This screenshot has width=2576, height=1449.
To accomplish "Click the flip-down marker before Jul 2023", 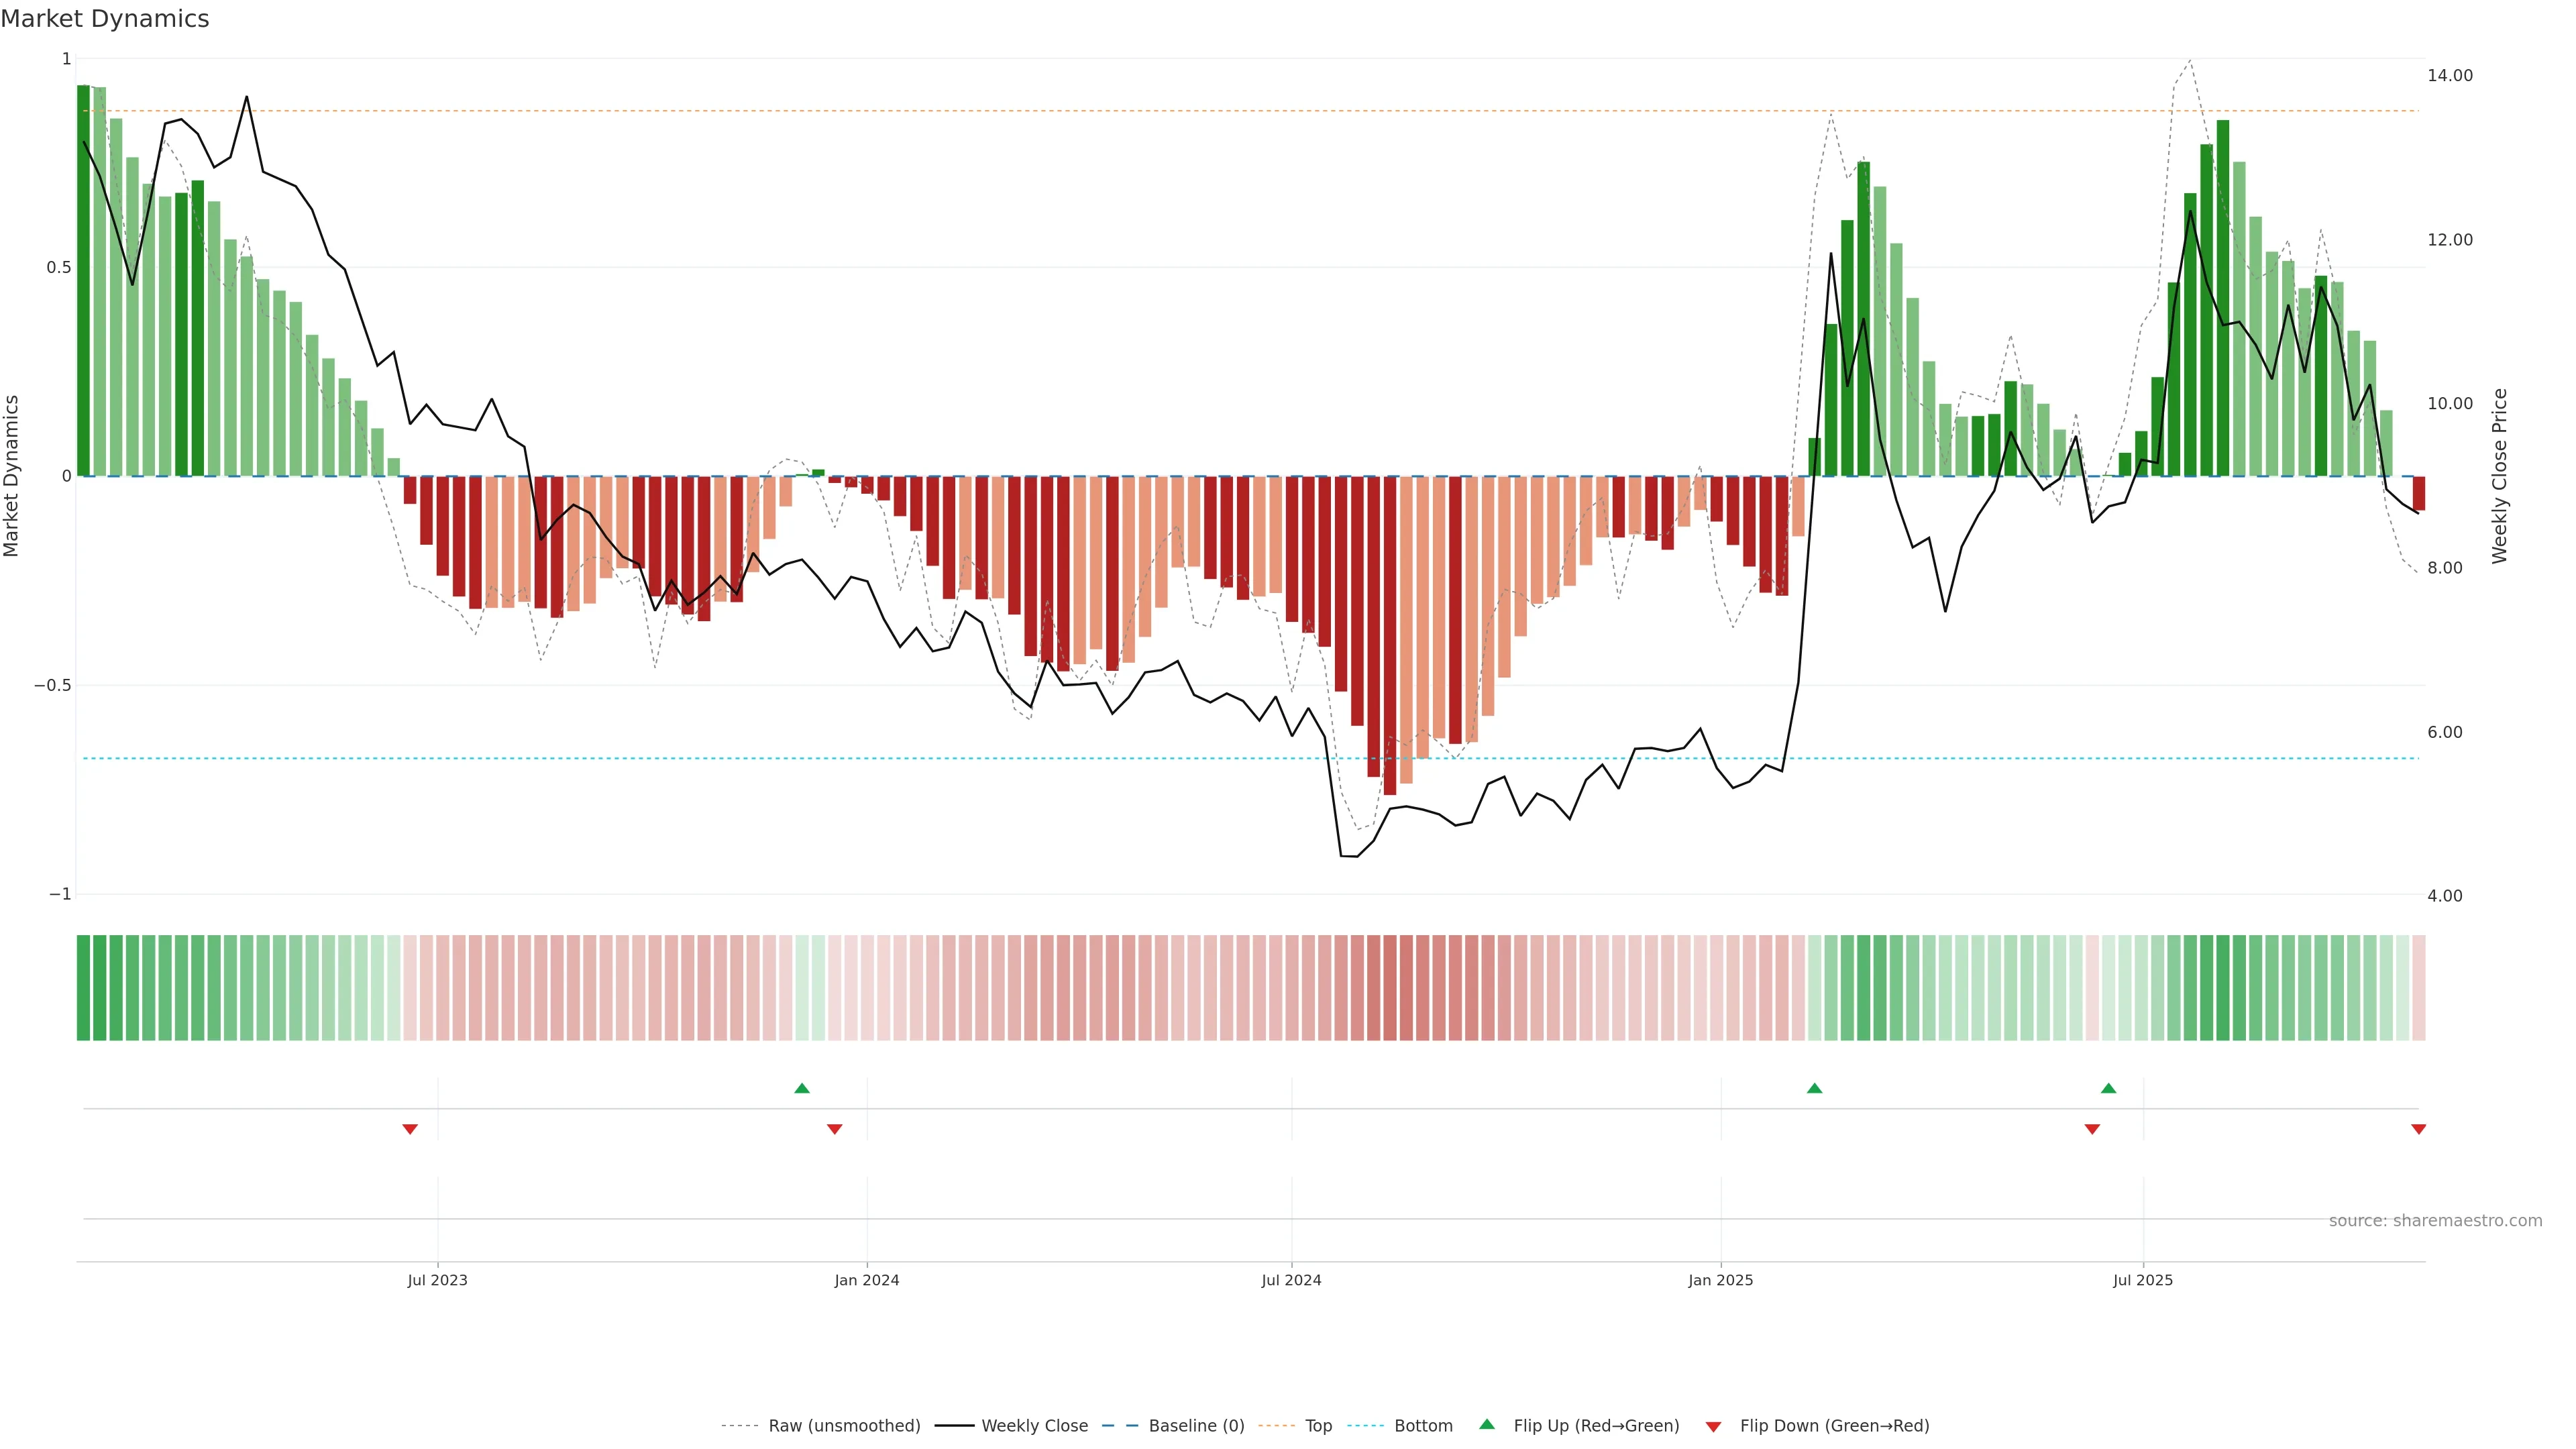I will (410, 1129).
